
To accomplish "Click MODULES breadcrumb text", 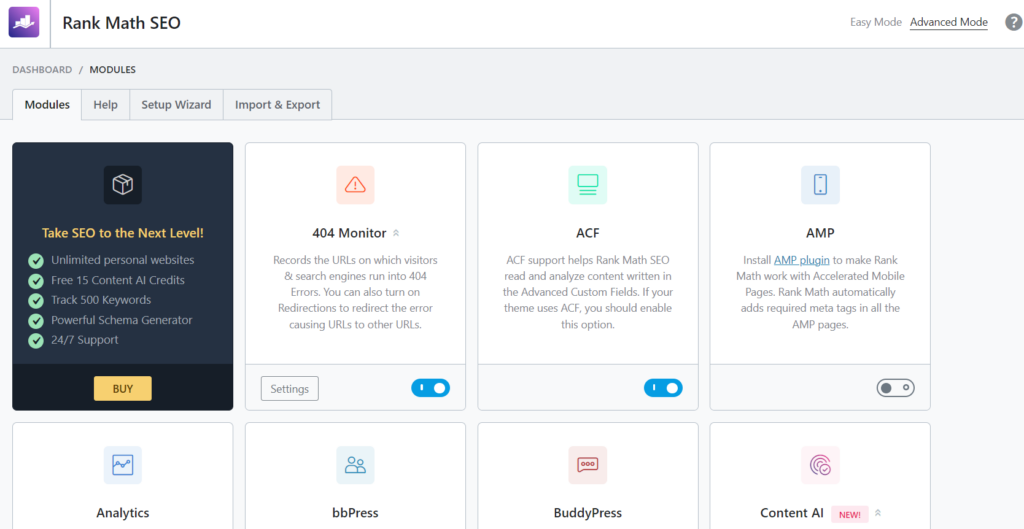I will pos(113,70).
